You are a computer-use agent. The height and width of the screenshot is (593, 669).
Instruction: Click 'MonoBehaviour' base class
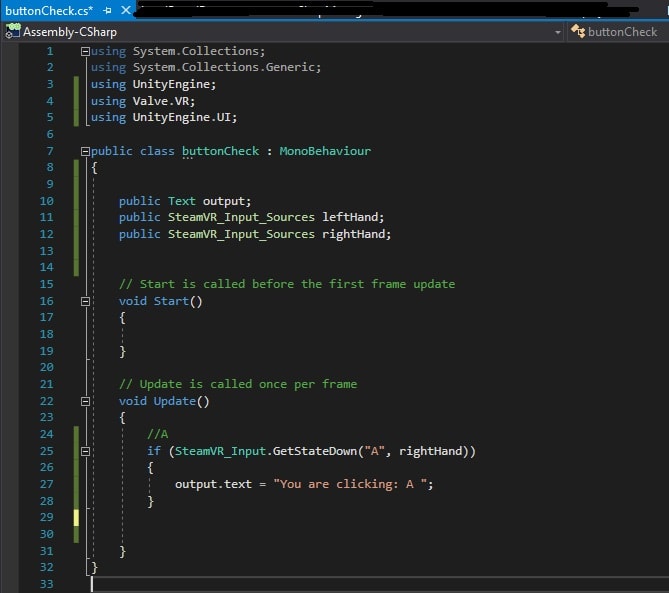tap(325, 151)
